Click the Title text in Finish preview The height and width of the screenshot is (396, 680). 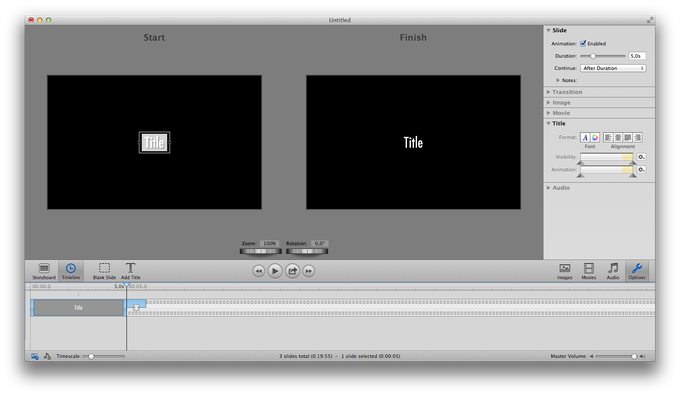[x=413, y=142]
